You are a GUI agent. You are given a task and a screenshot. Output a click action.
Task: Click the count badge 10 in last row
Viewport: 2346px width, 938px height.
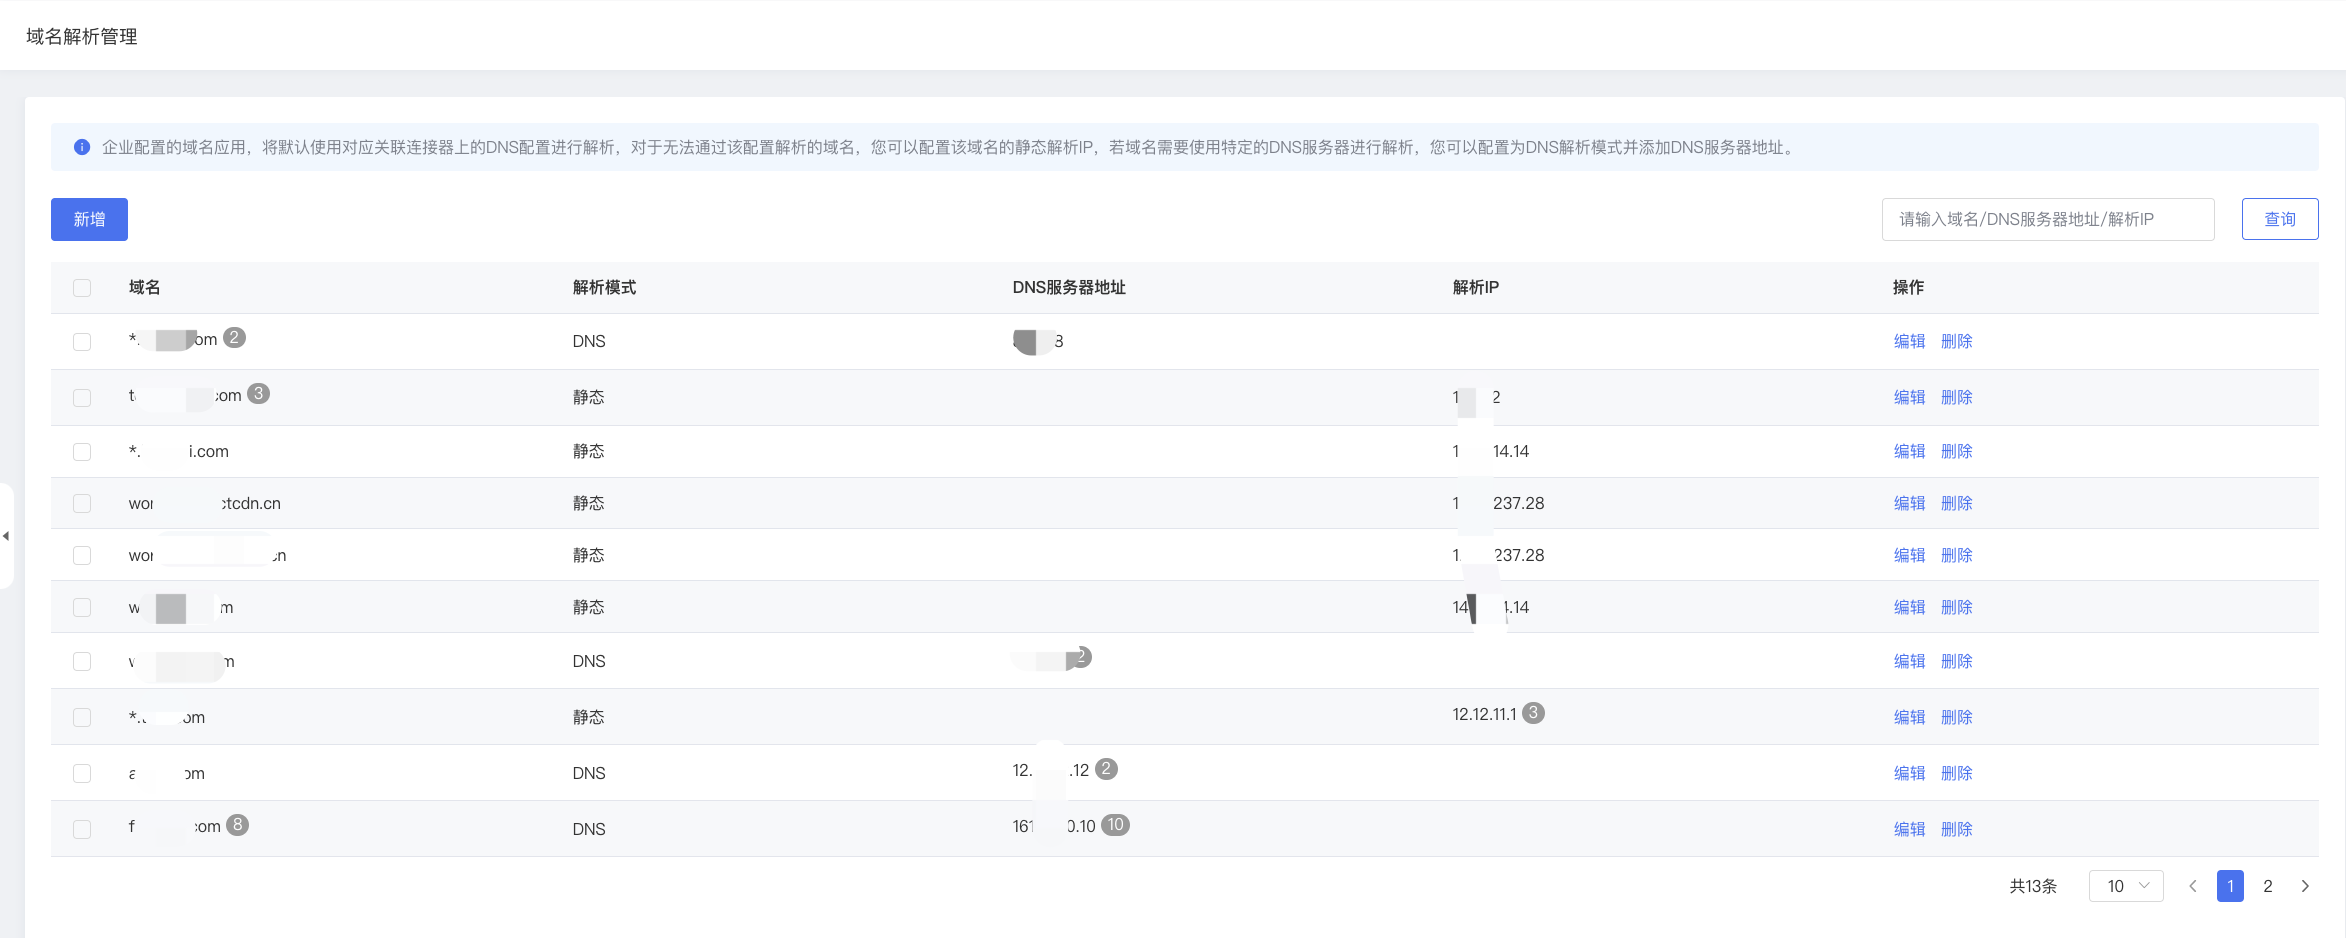click(x=1115, y=825)
